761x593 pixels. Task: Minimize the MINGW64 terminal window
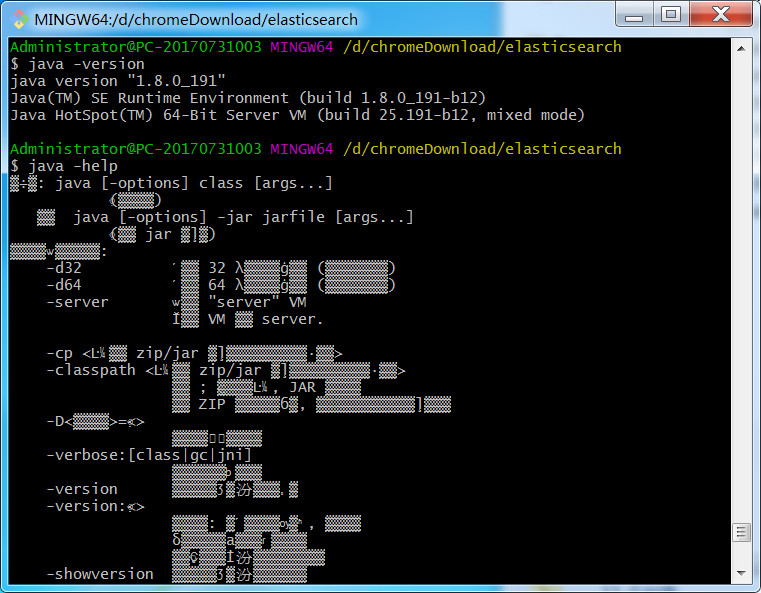(634, 14)
